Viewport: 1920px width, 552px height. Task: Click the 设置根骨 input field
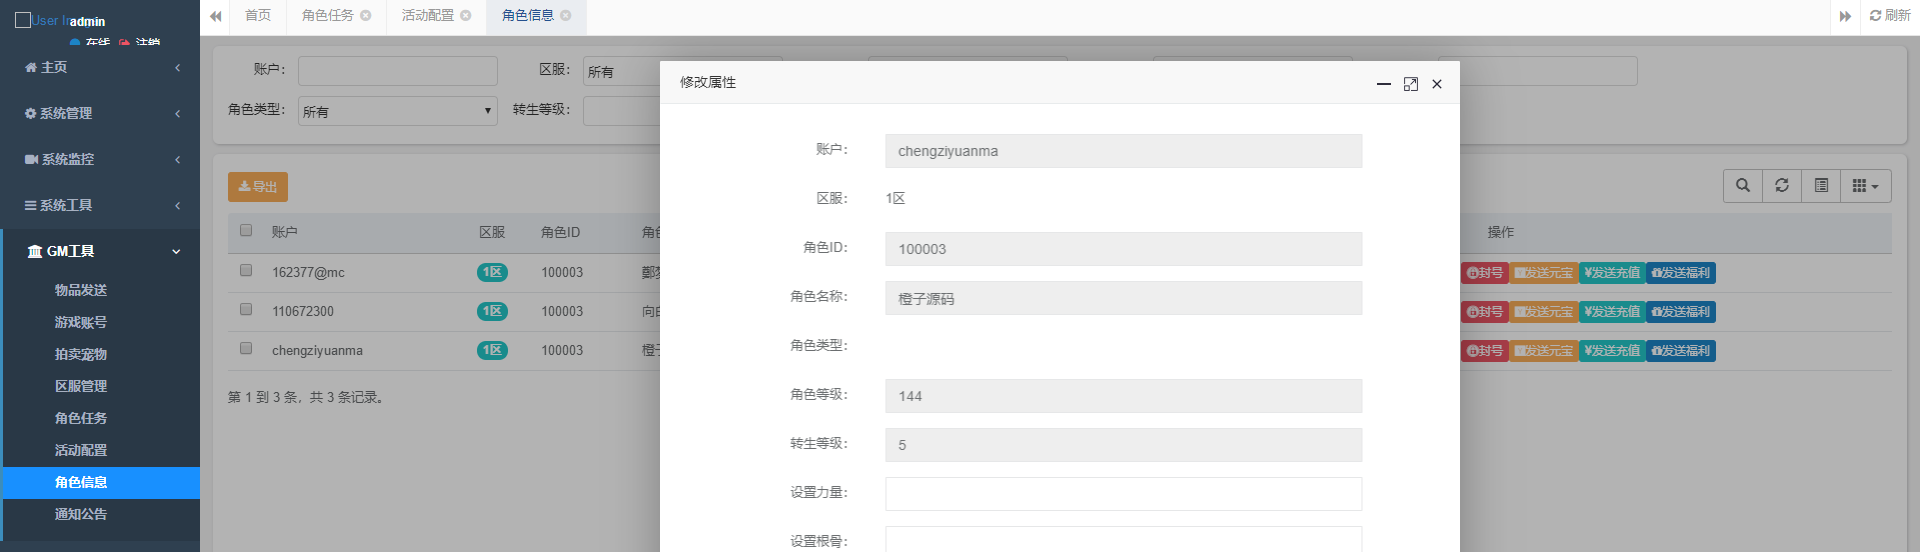[1123, 539]
